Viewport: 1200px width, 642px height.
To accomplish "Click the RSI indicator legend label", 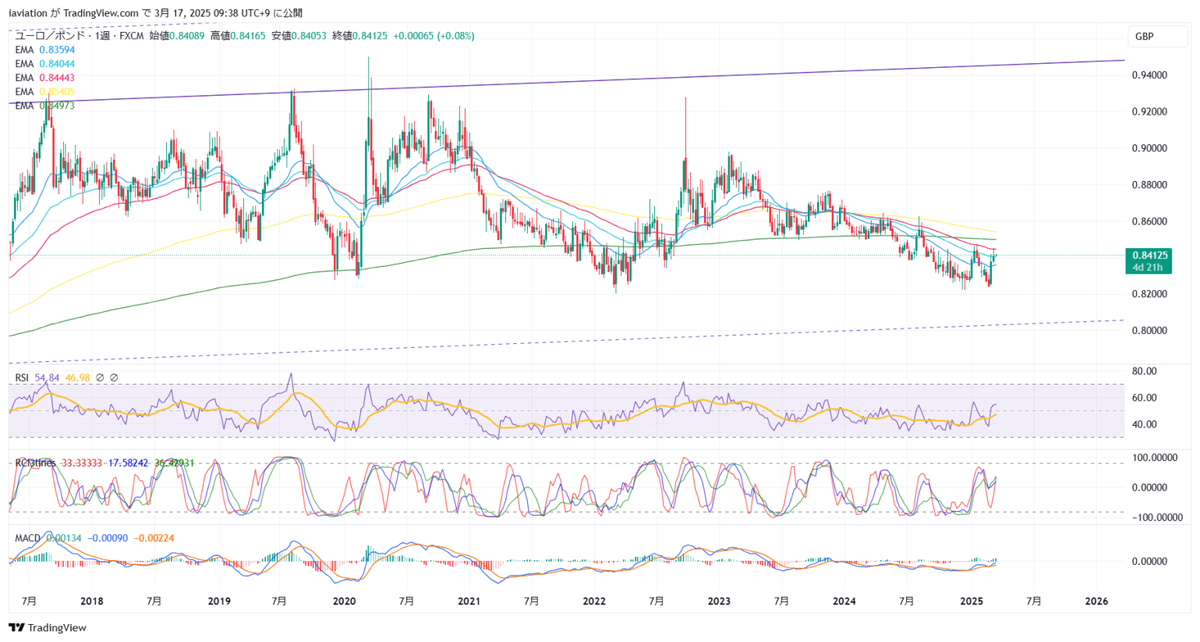I will click(21, 377).
